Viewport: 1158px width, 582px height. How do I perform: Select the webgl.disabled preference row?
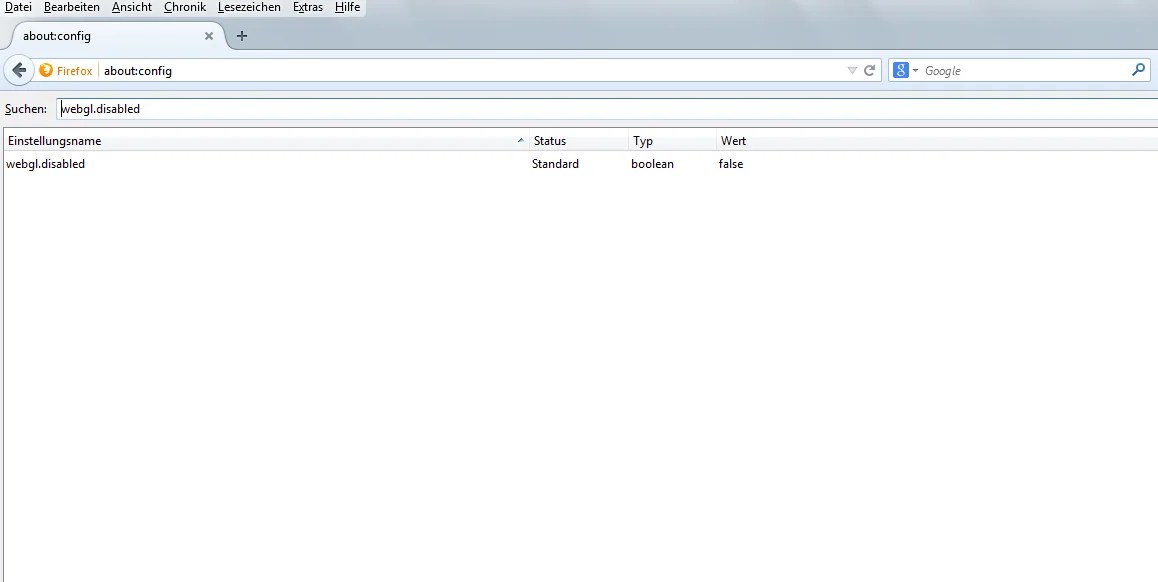click(580, 164)
